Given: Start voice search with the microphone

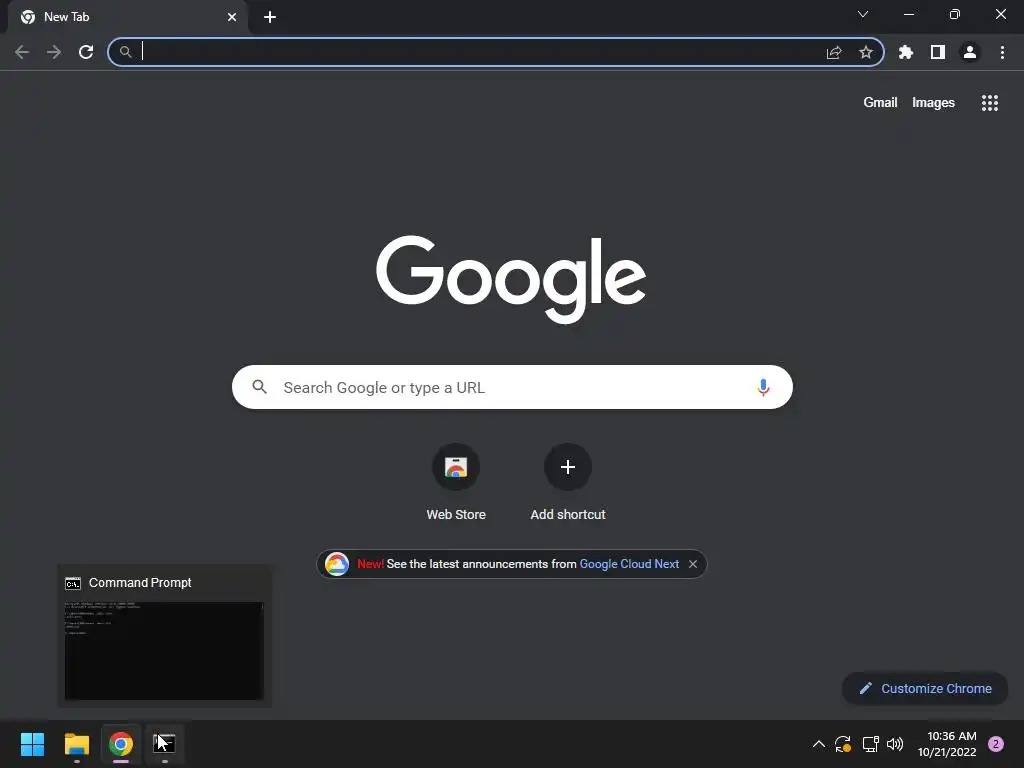Looking at the screenshot, I should (763, 387).
